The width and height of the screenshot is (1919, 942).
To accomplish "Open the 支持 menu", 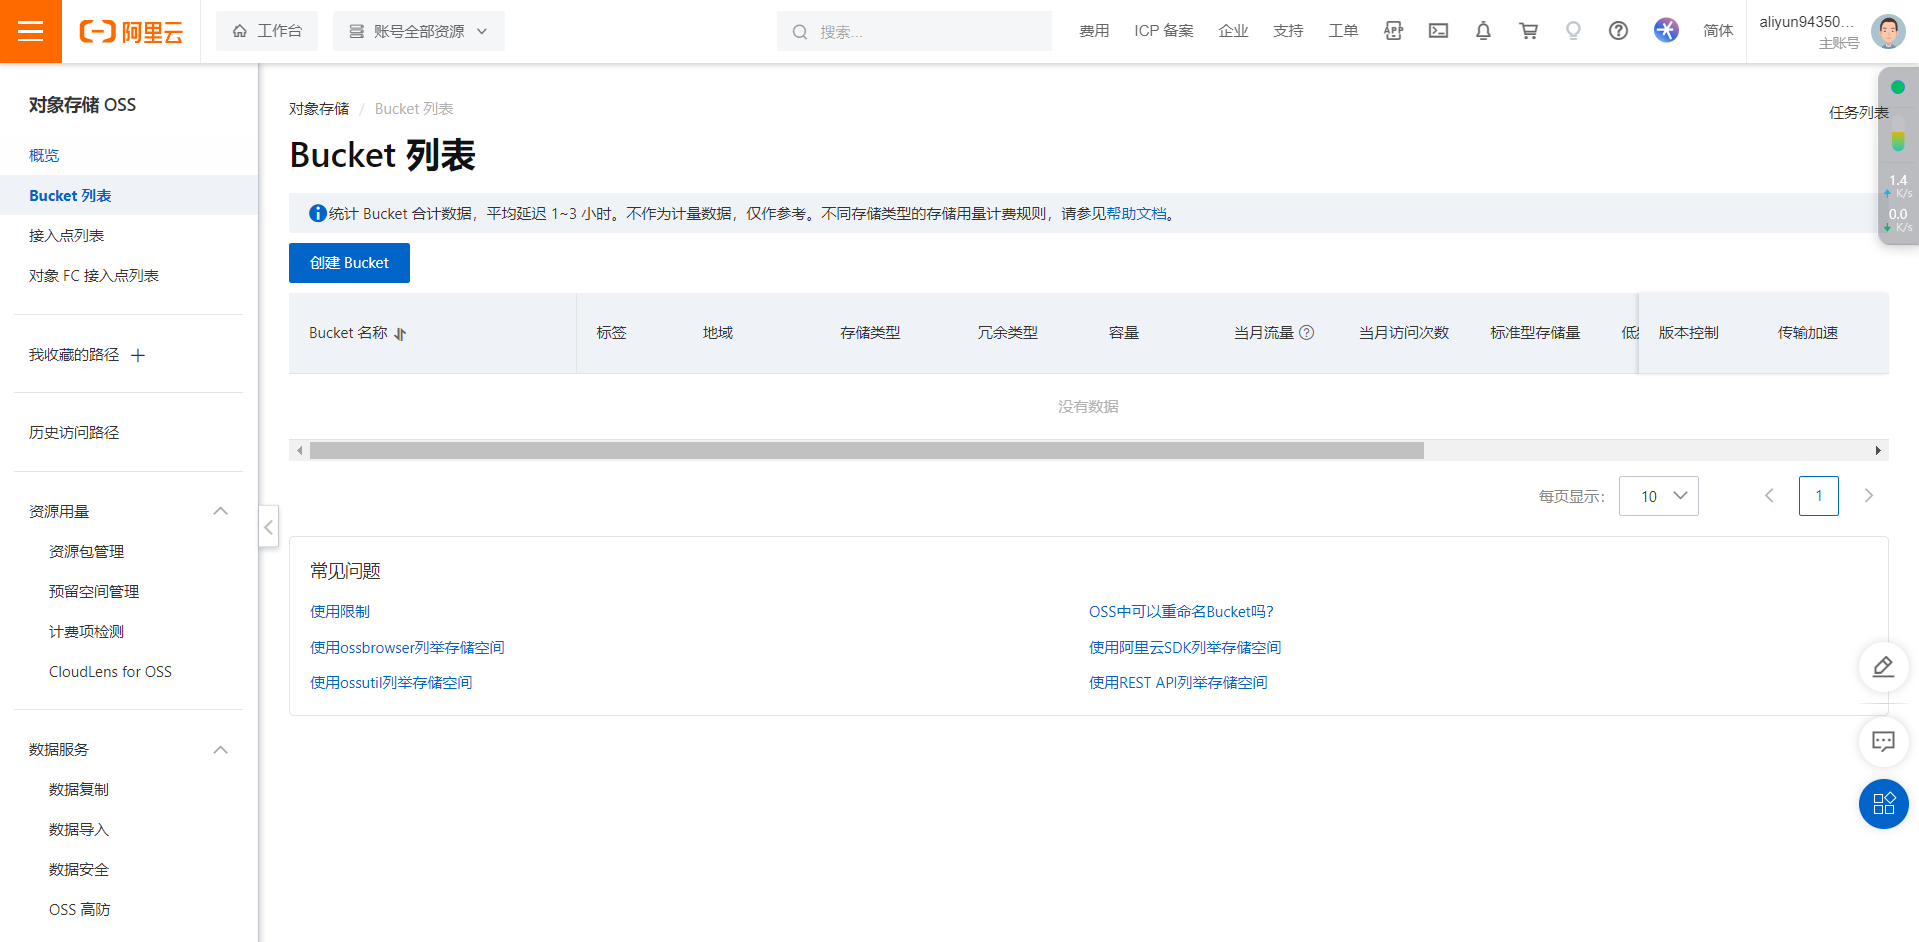I will point(1288,31).
